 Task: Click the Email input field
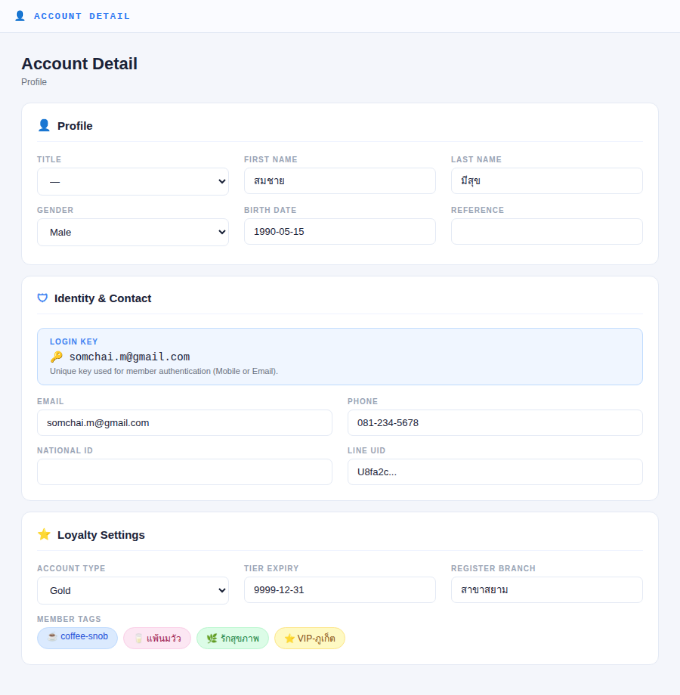coord(184,422)
